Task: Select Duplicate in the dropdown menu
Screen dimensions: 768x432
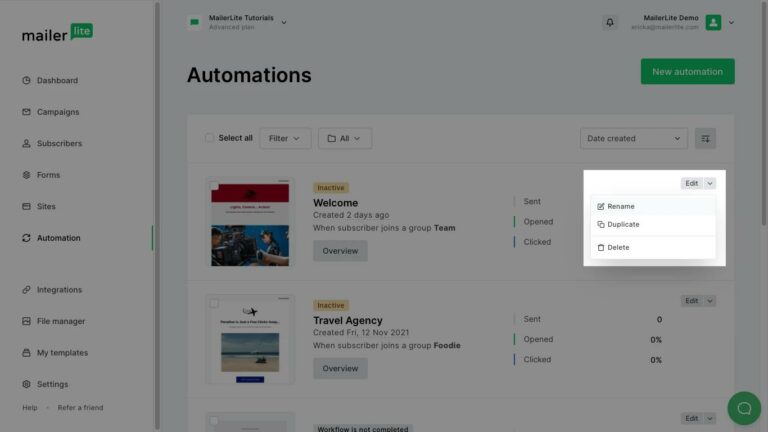Action: (x=623, y=224)
